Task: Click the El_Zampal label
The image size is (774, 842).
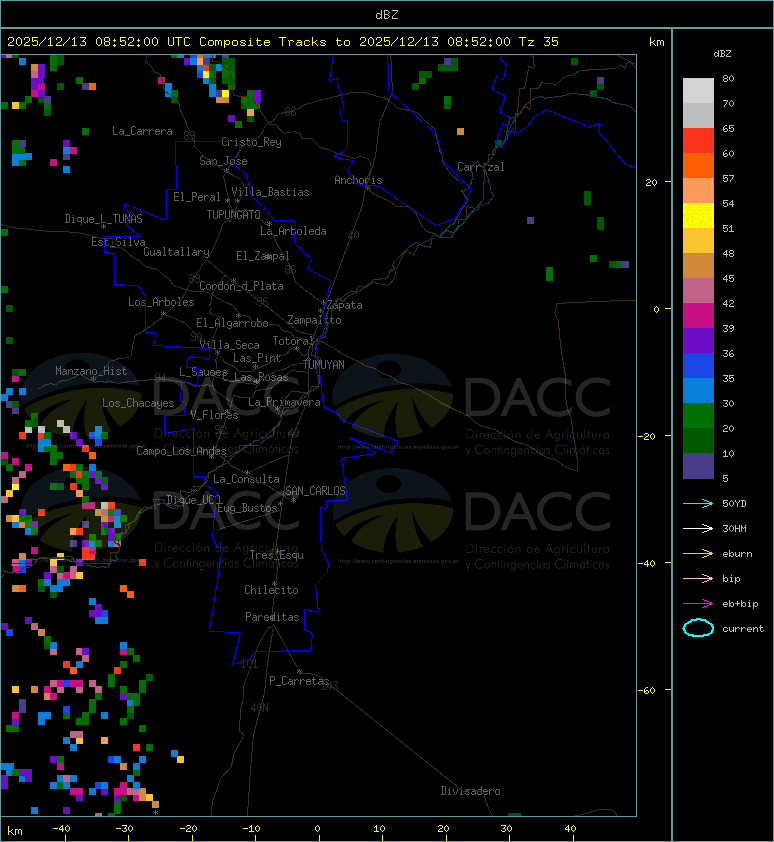Action: (263, 256)
